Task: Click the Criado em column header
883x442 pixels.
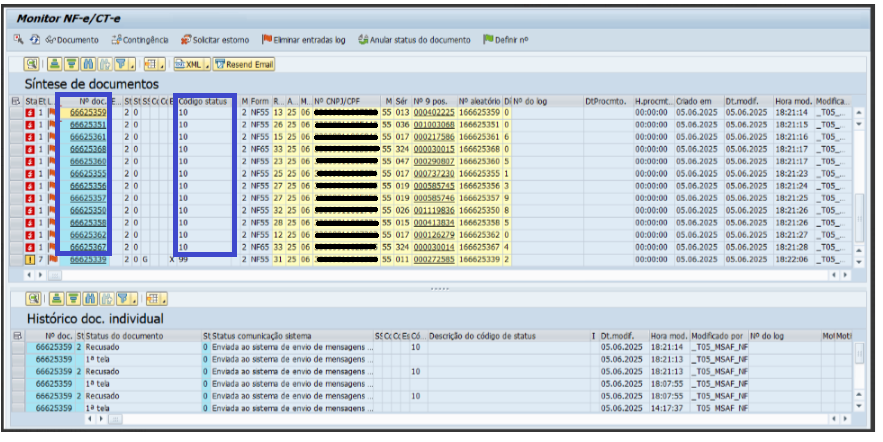Action: (x=698, y=101)
